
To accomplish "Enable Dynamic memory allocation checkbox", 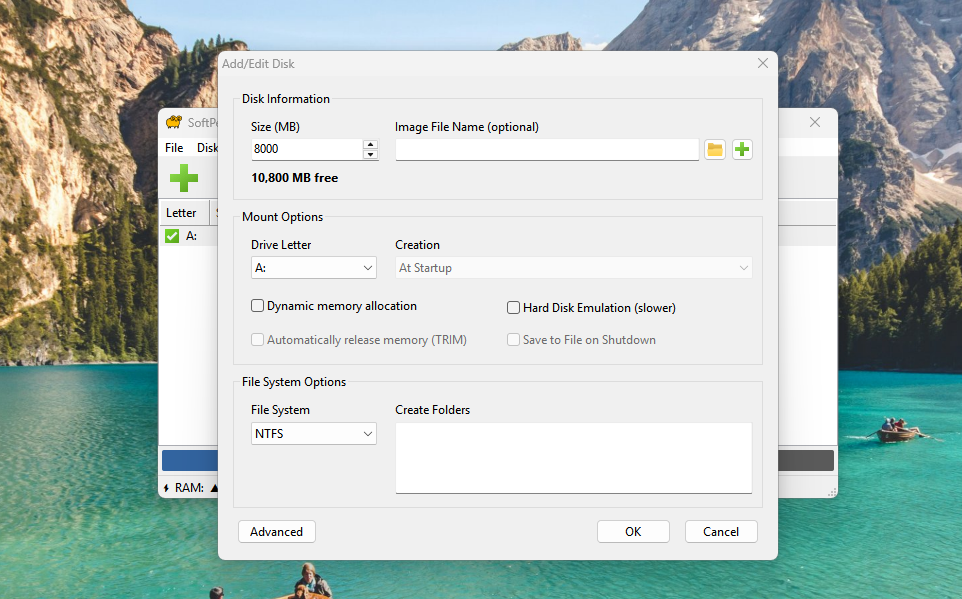I will pyautogui.click(x=258, y=306).
